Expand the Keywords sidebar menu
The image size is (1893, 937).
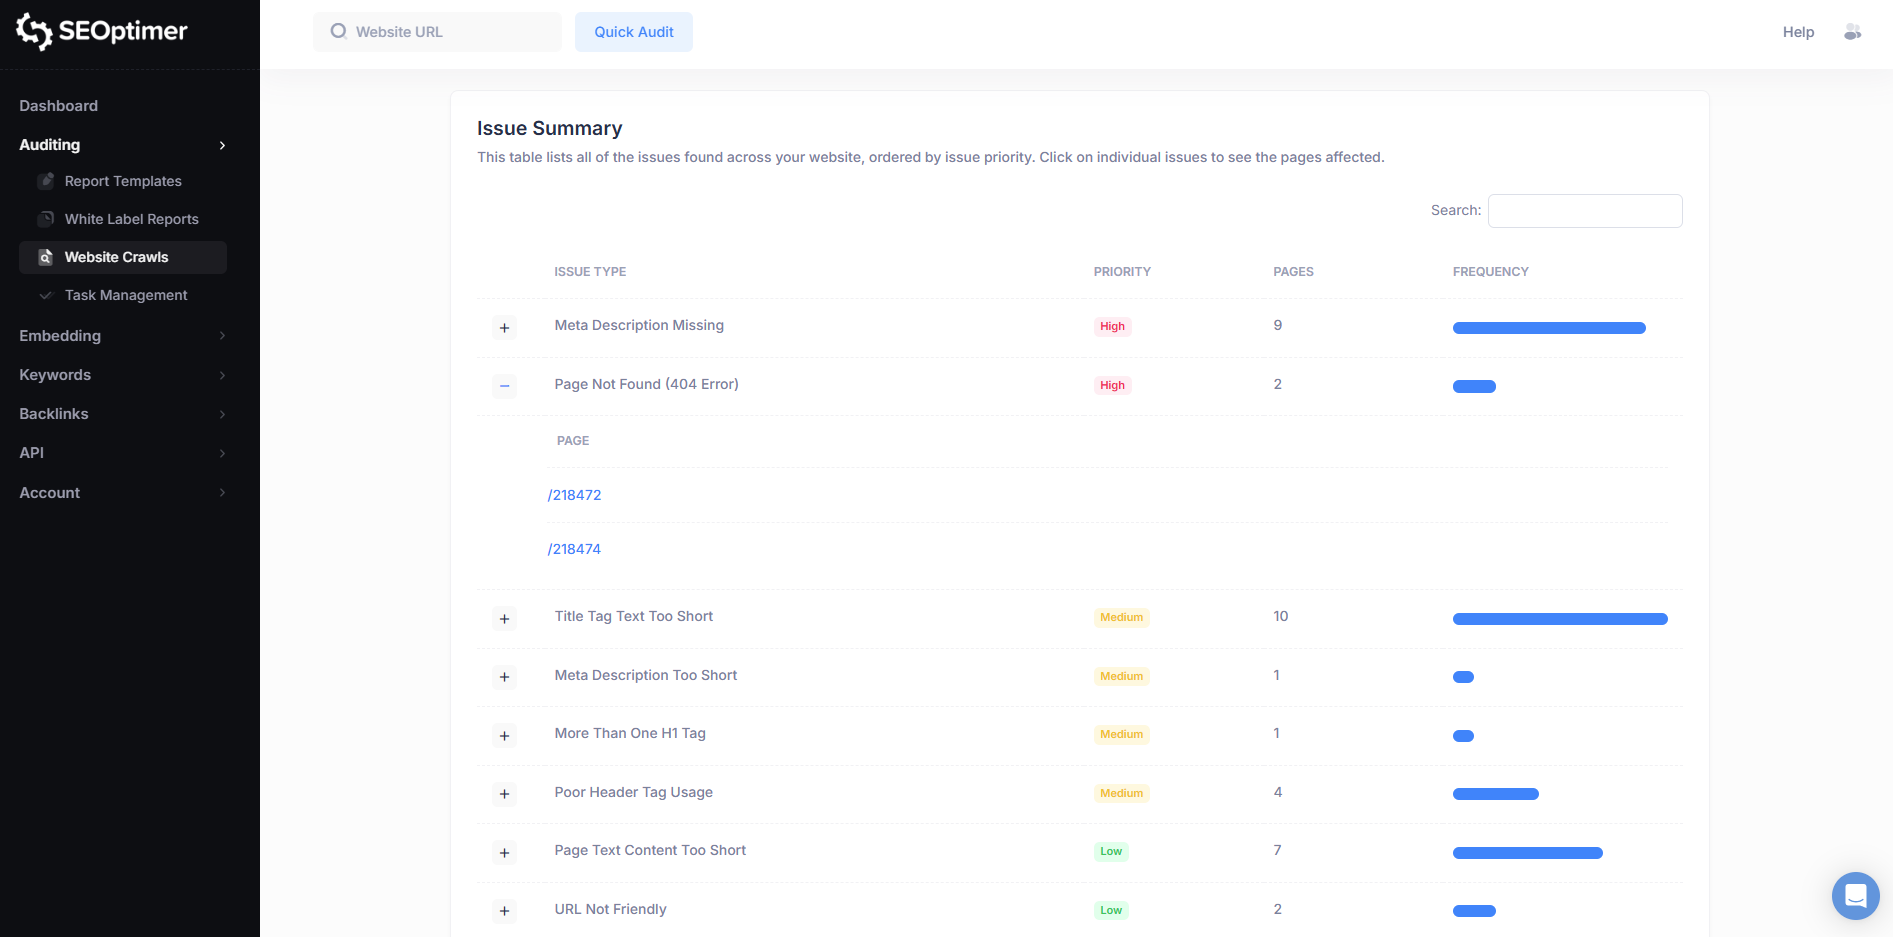222,375
